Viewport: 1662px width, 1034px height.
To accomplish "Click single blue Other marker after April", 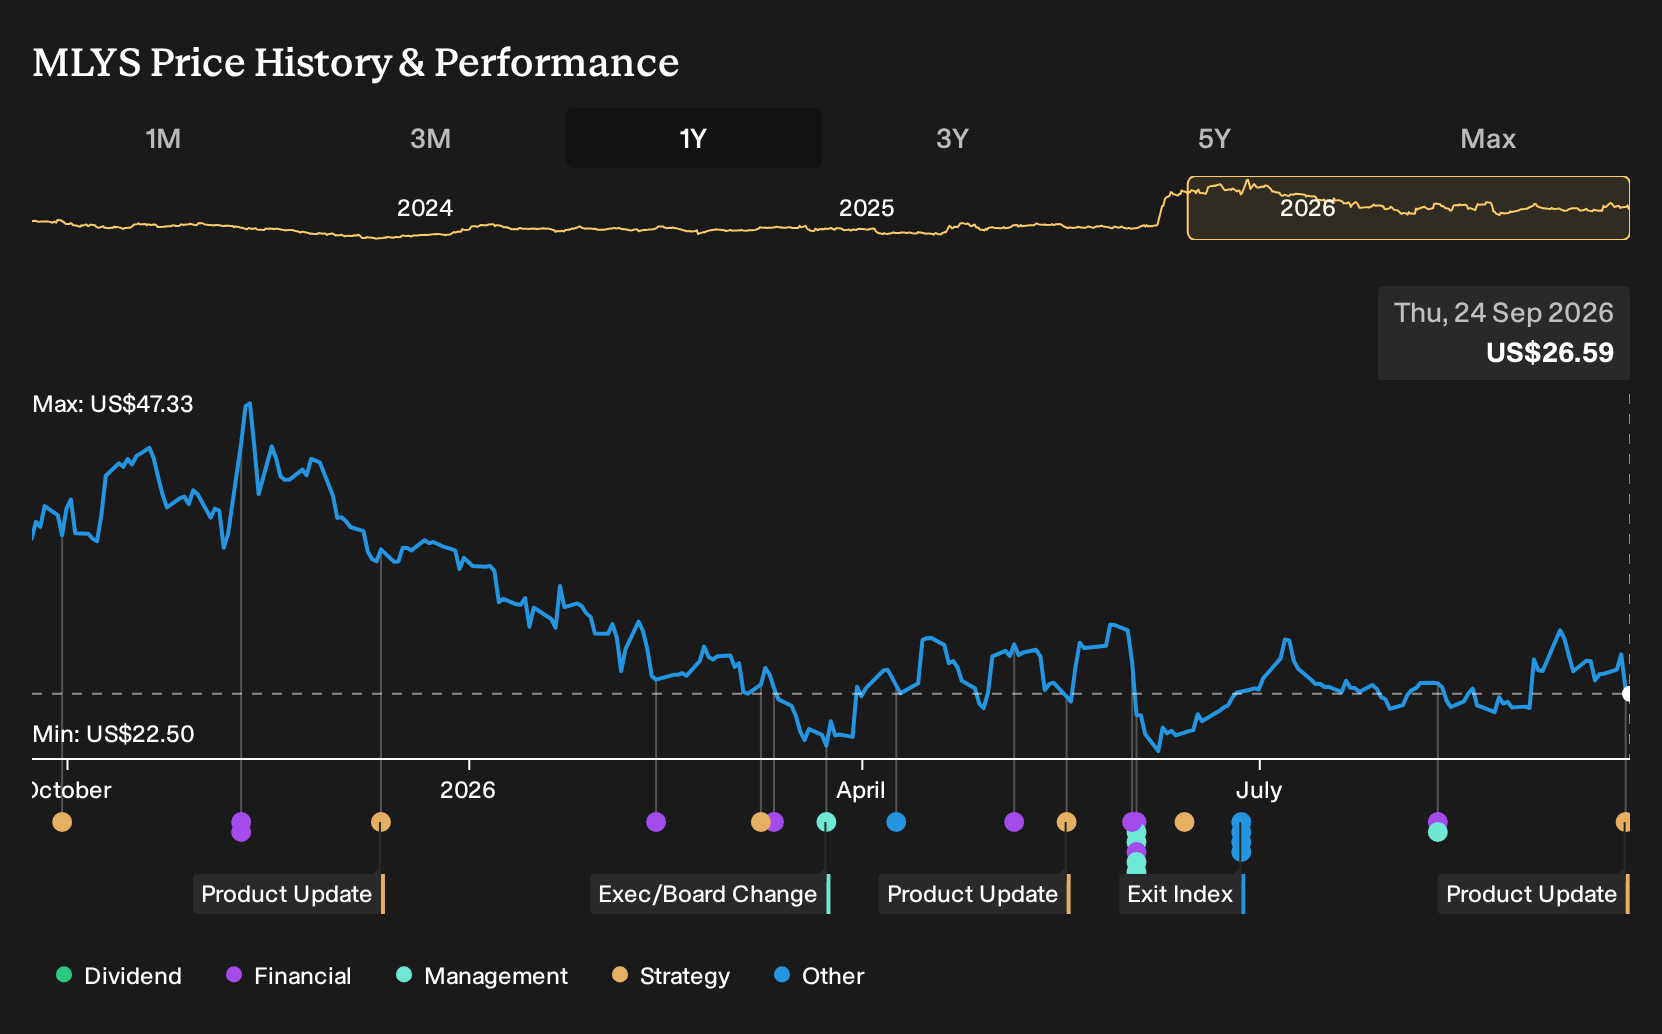I will [x=896, y=822].
